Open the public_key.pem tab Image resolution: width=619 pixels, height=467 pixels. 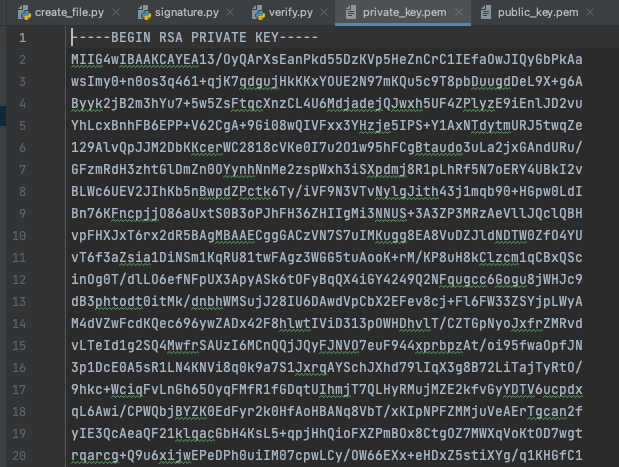pyautogui.click(x=538, y=13)
